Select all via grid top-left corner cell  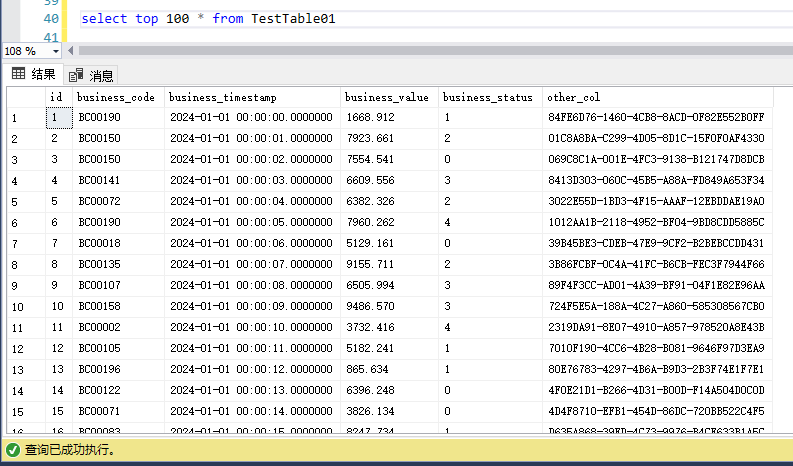(x=25, y=97)
